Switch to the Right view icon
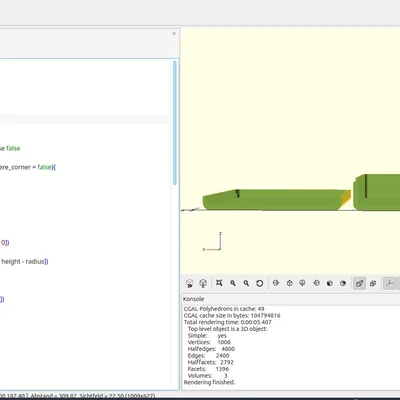Image resolution: width=400 pixels, height=400 pixels. pyautogui.click(x=276, y=283)
